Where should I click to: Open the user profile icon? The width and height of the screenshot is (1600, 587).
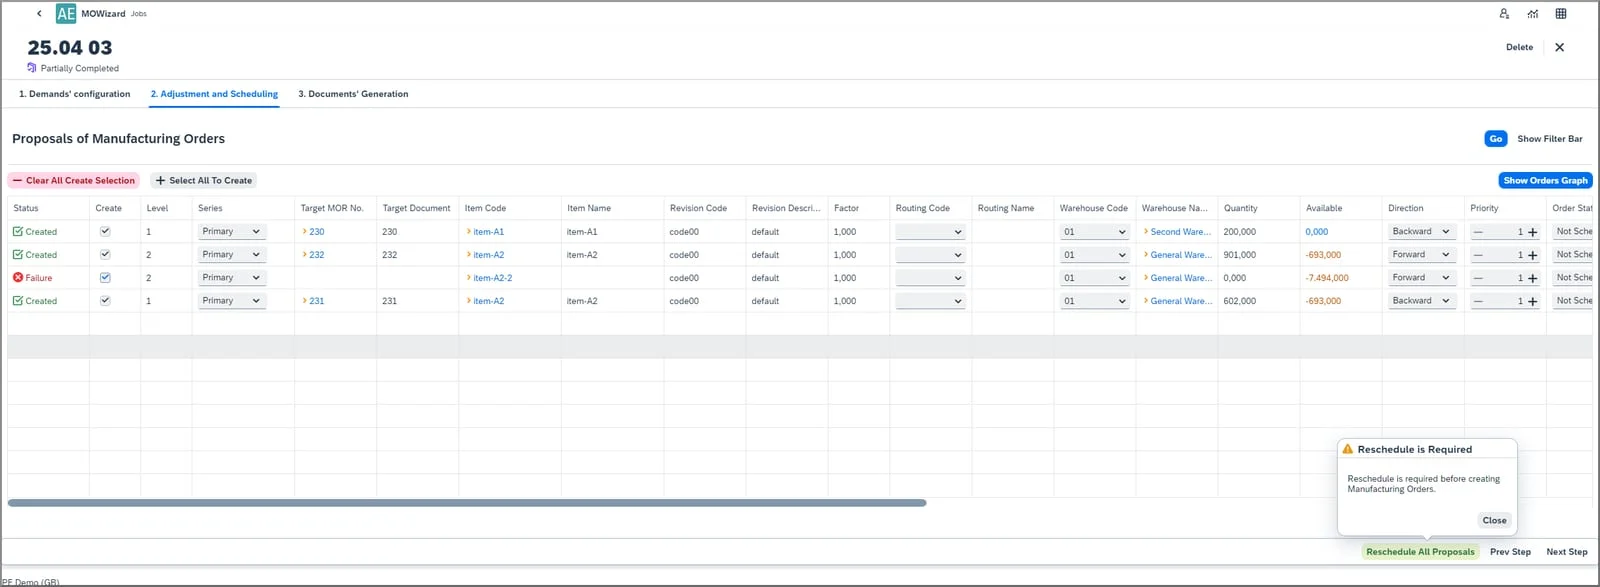click(1504, 14)
